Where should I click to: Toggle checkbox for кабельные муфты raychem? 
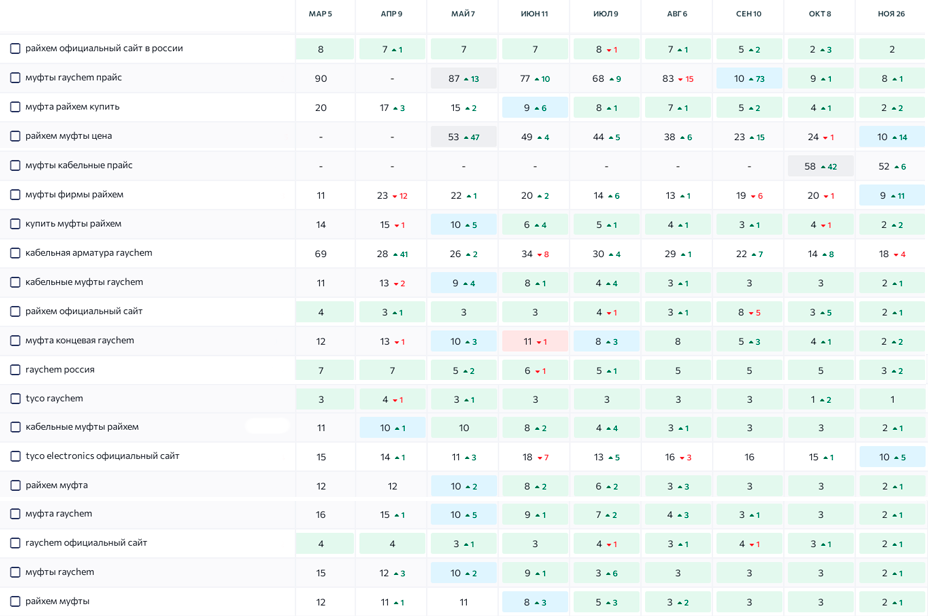pyautogui.click(x=15, y=282)
